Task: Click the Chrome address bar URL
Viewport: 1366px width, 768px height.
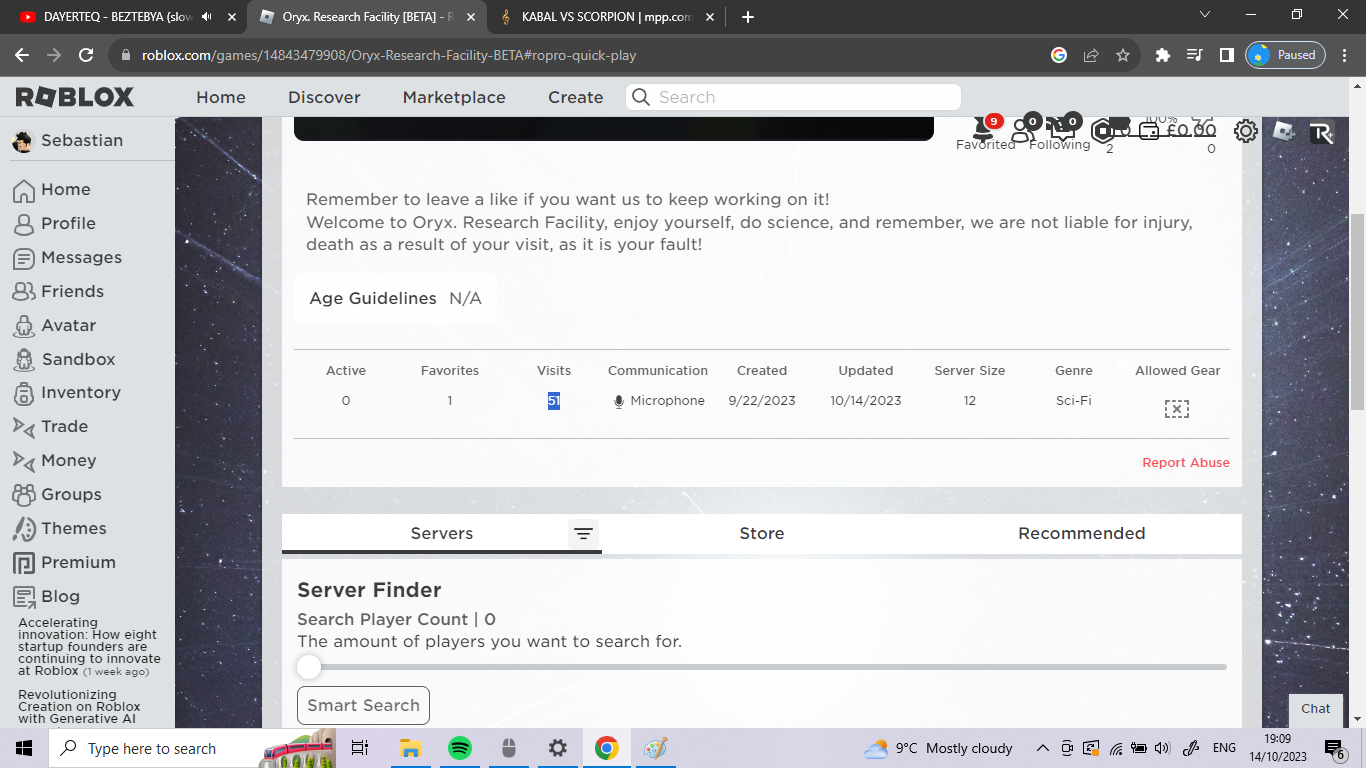Action: point(389,56)
